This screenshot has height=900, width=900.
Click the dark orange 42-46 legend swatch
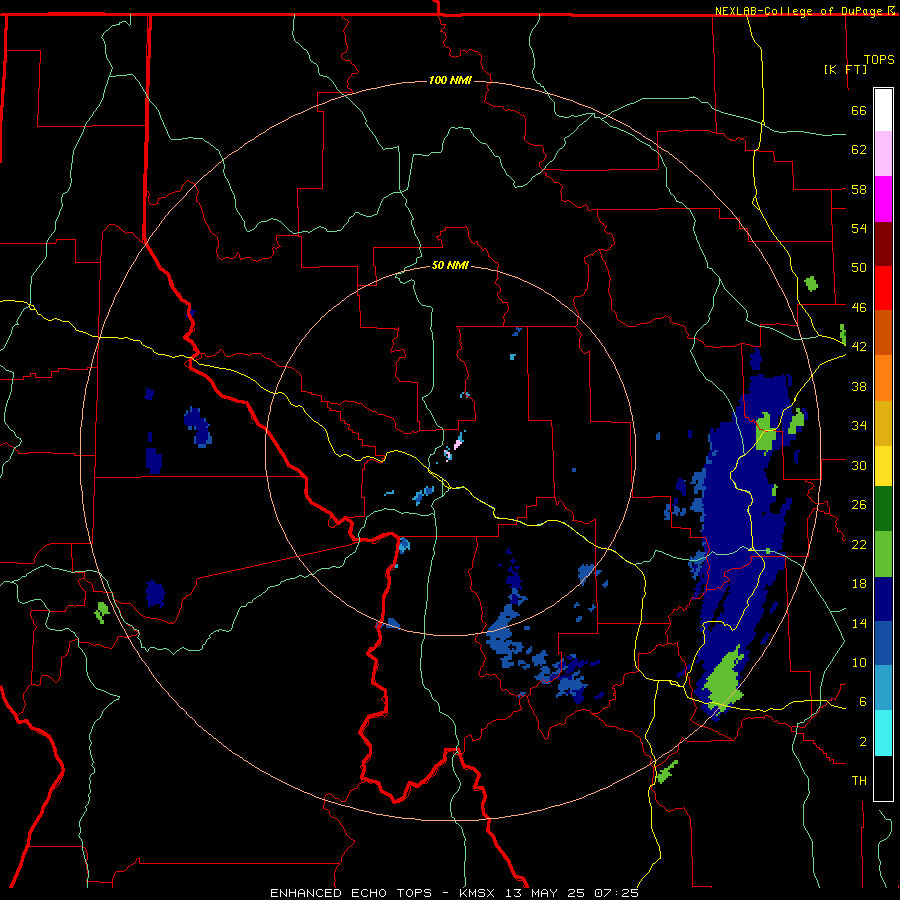[883, 332]
